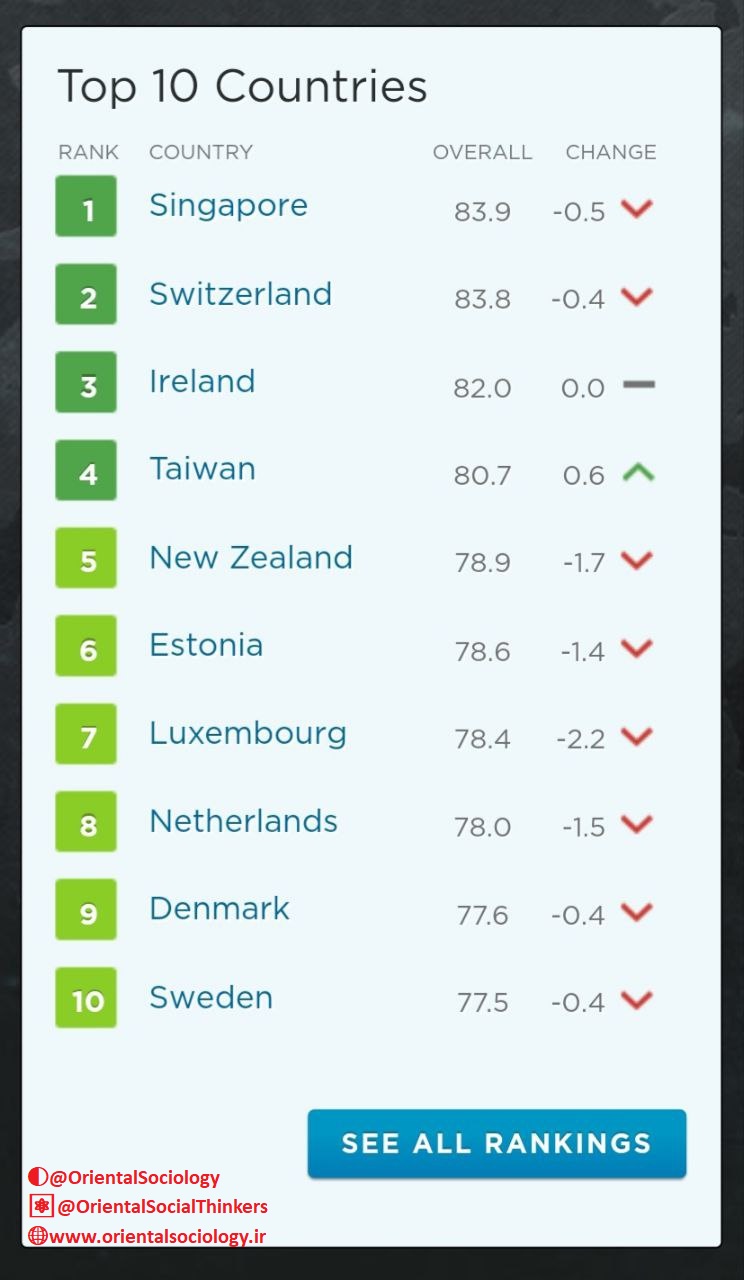Open the Switzerland country link
Image resolution: width=744 pixels, height=1280 pixels.
240,293
